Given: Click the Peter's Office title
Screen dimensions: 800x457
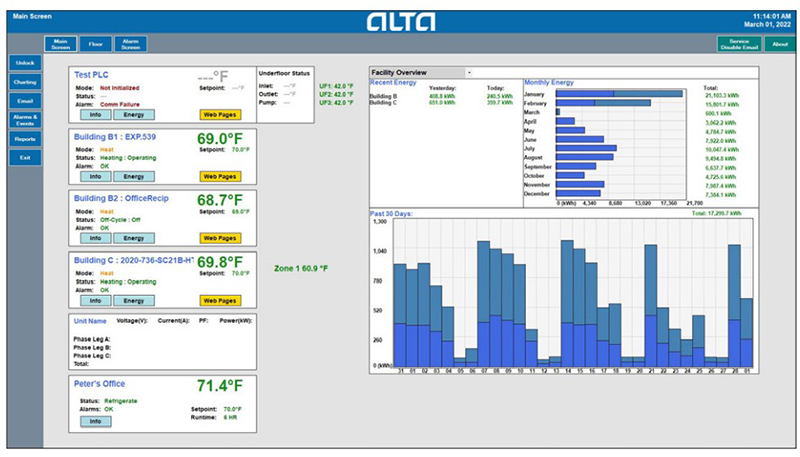Looking at the screenshot, I should (x=99, y=384).
